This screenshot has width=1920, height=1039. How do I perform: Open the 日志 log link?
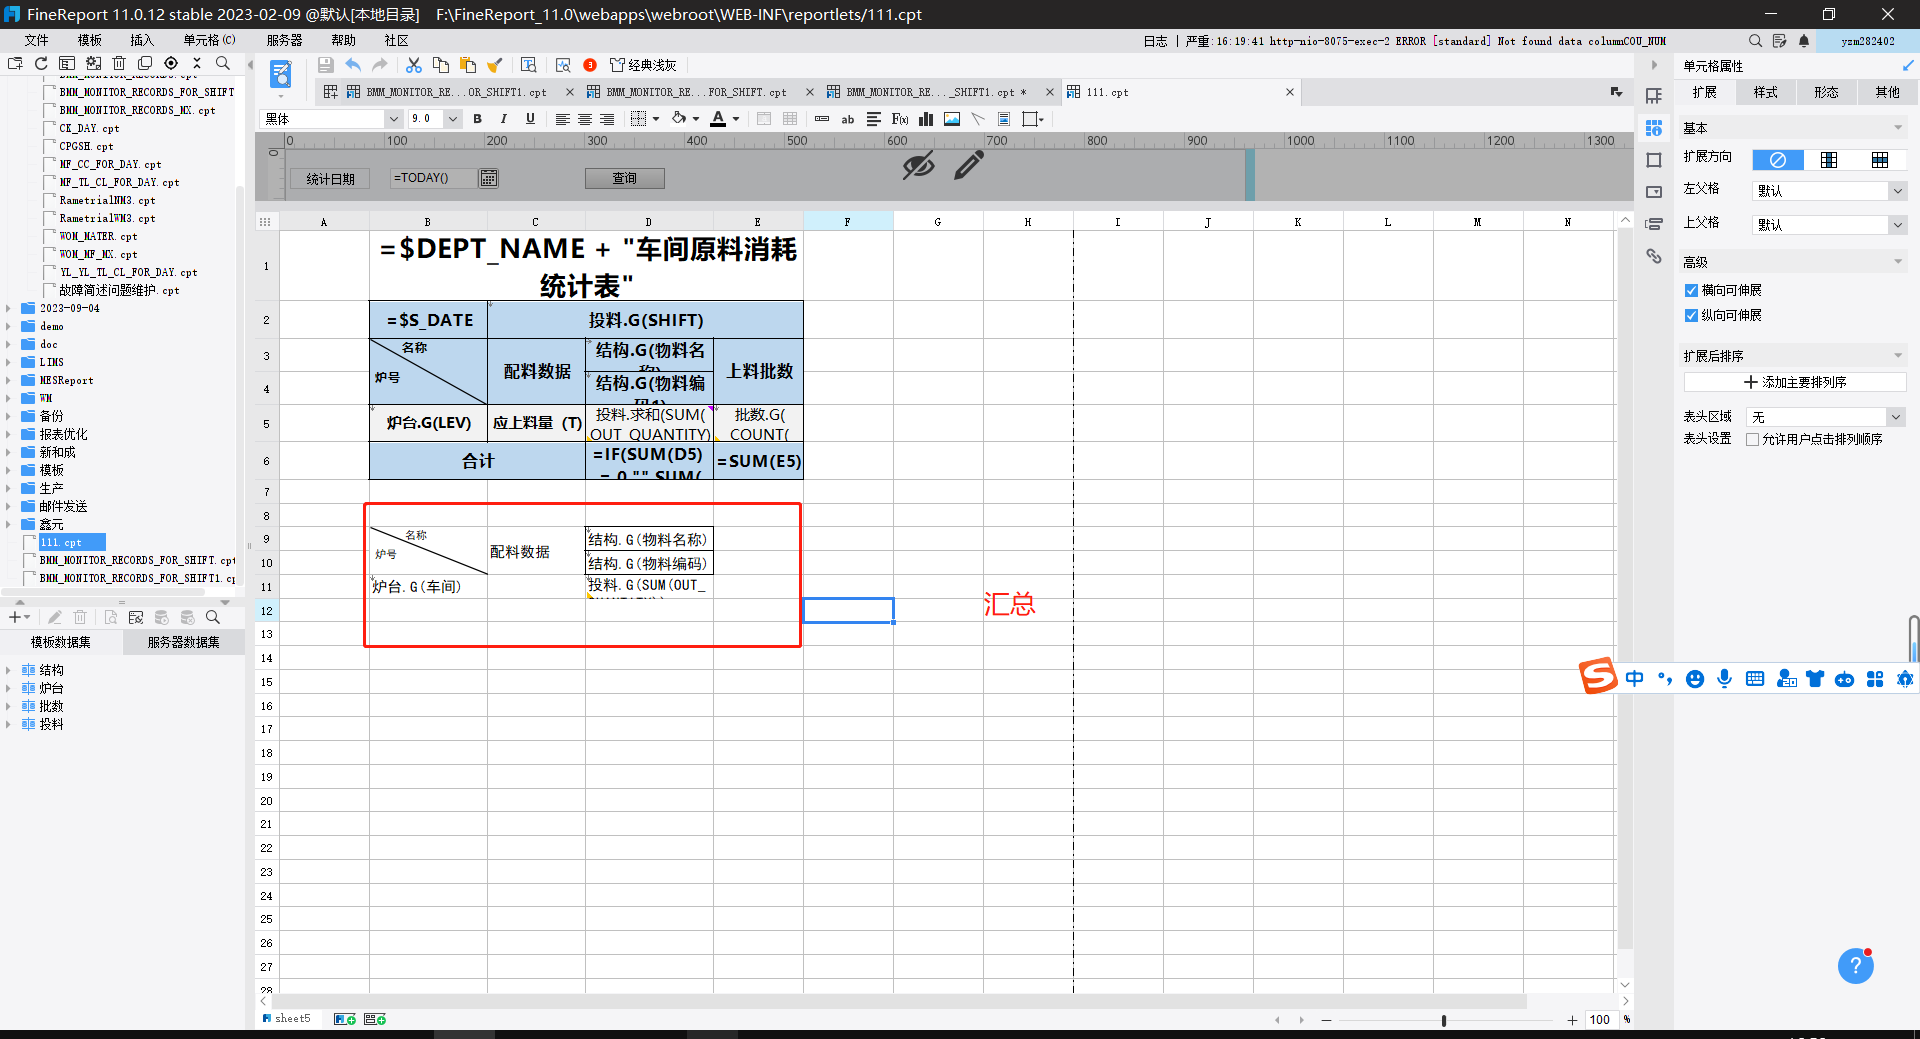1155,41
